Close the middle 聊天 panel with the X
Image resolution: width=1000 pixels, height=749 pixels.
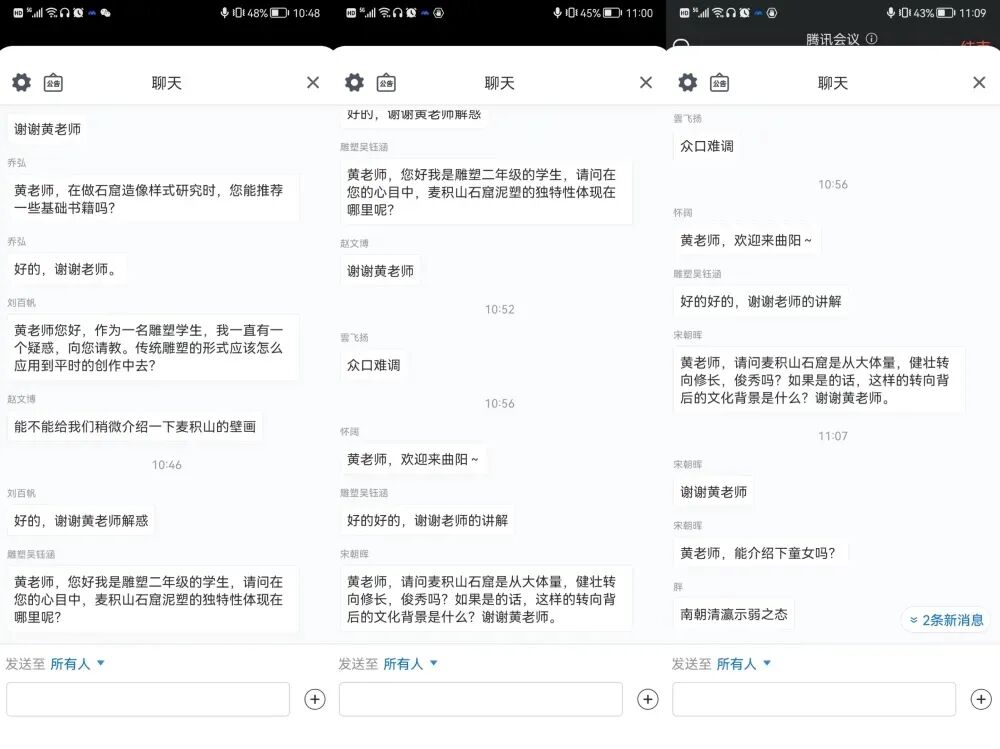pyautogui.click(x=645, y=83)
